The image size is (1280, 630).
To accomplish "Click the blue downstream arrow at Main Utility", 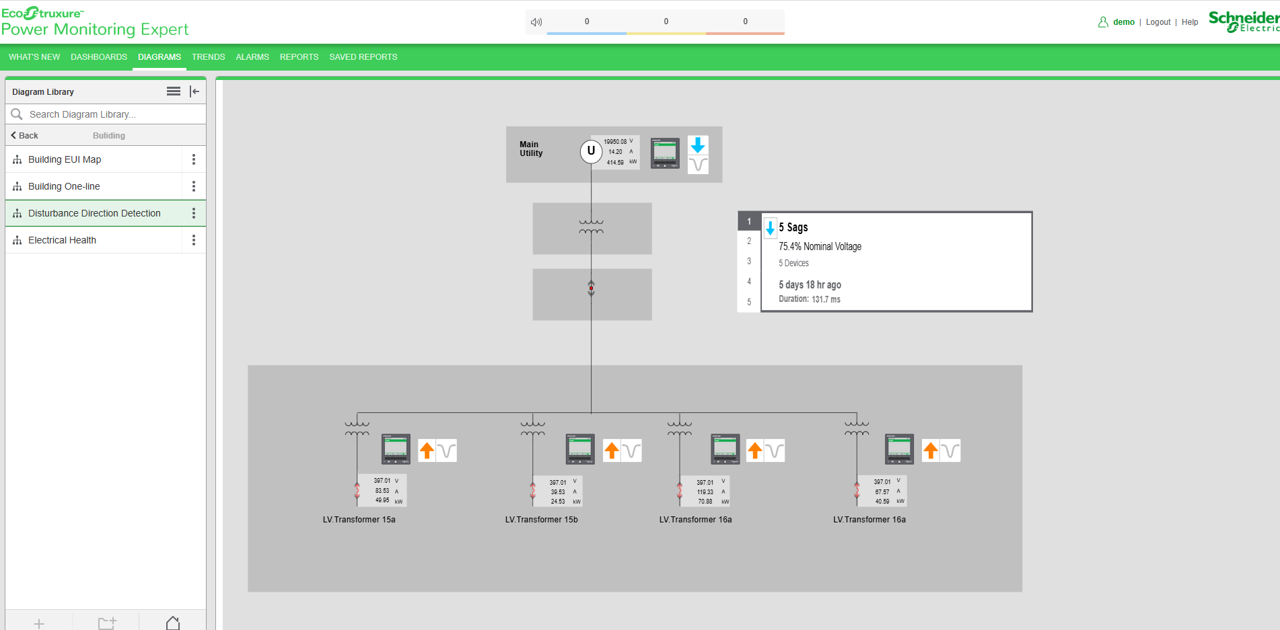I will click(698, 146).
